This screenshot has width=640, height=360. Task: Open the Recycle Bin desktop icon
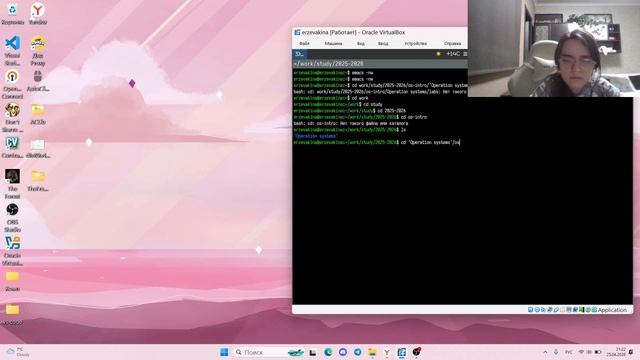point(13,13)
